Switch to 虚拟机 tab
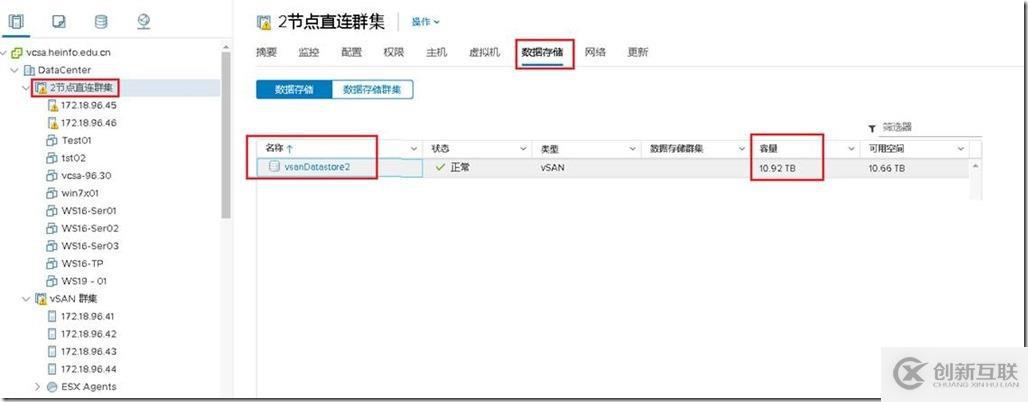Screen dimensions: 1028x402 point(484,52)
